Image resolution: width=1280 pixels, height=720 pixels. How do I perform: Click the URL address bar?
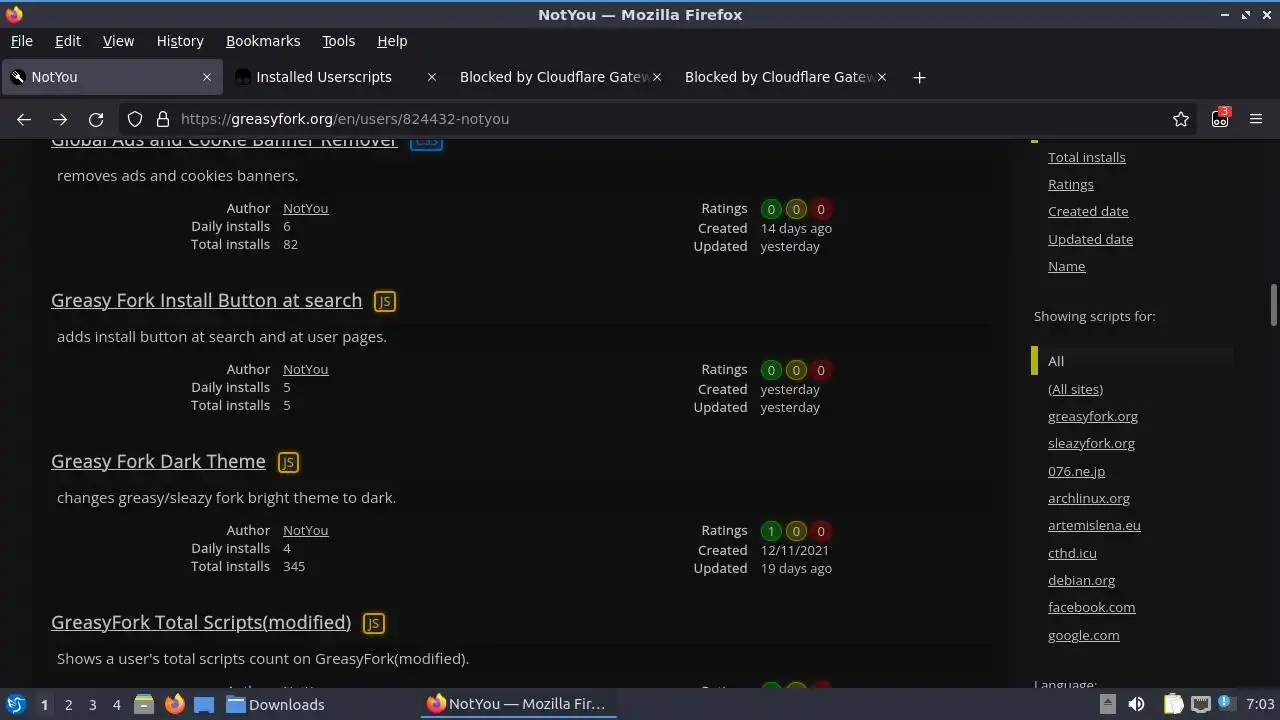coord(660,119)
